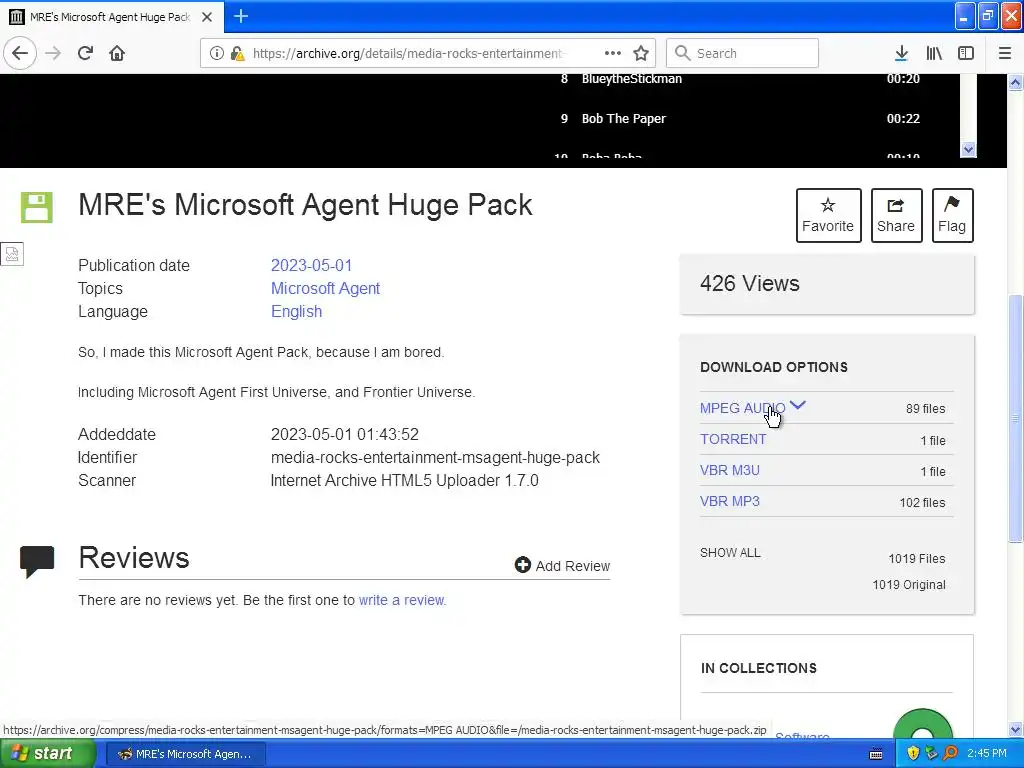Click the green floppy disk software icon

tap(37, 208)
